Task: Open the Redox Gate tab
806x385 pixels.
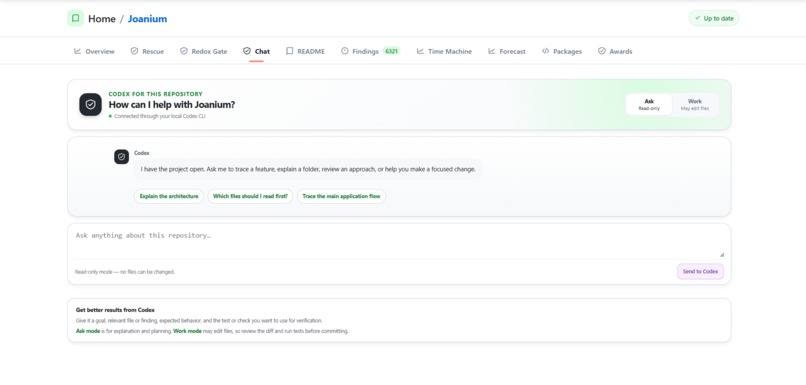Action: tap(204, 51)
